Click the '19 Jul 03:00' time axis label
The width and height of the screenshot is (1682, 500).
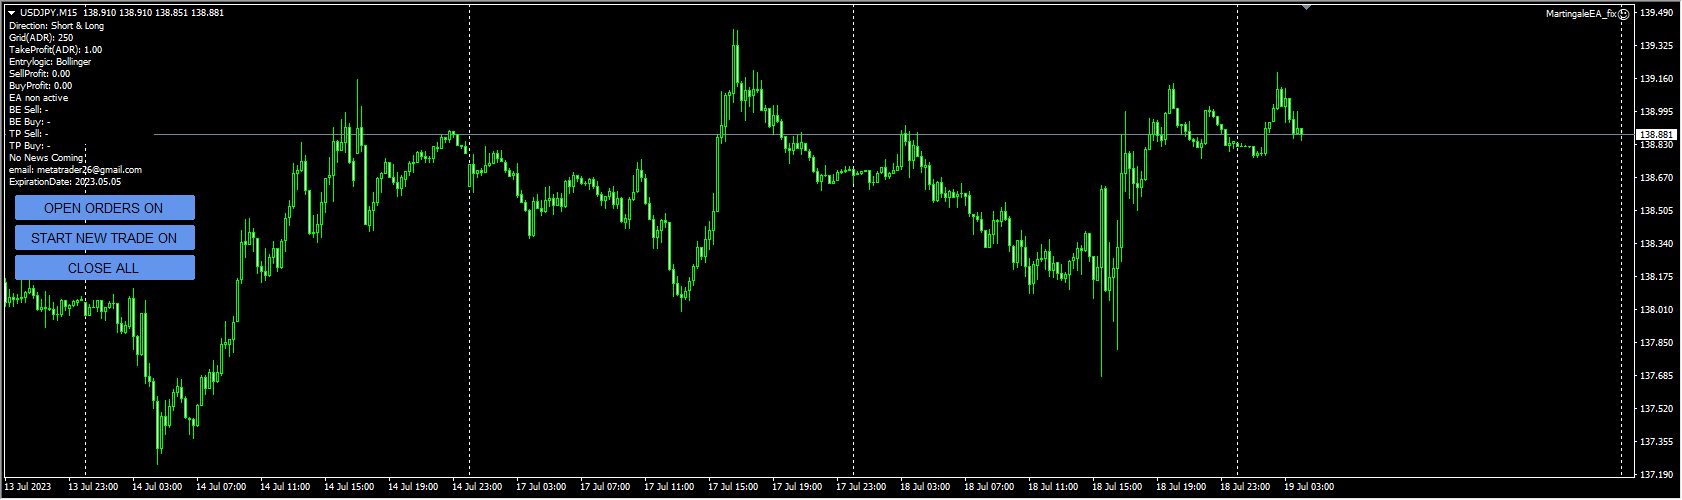coord(1309,487)
